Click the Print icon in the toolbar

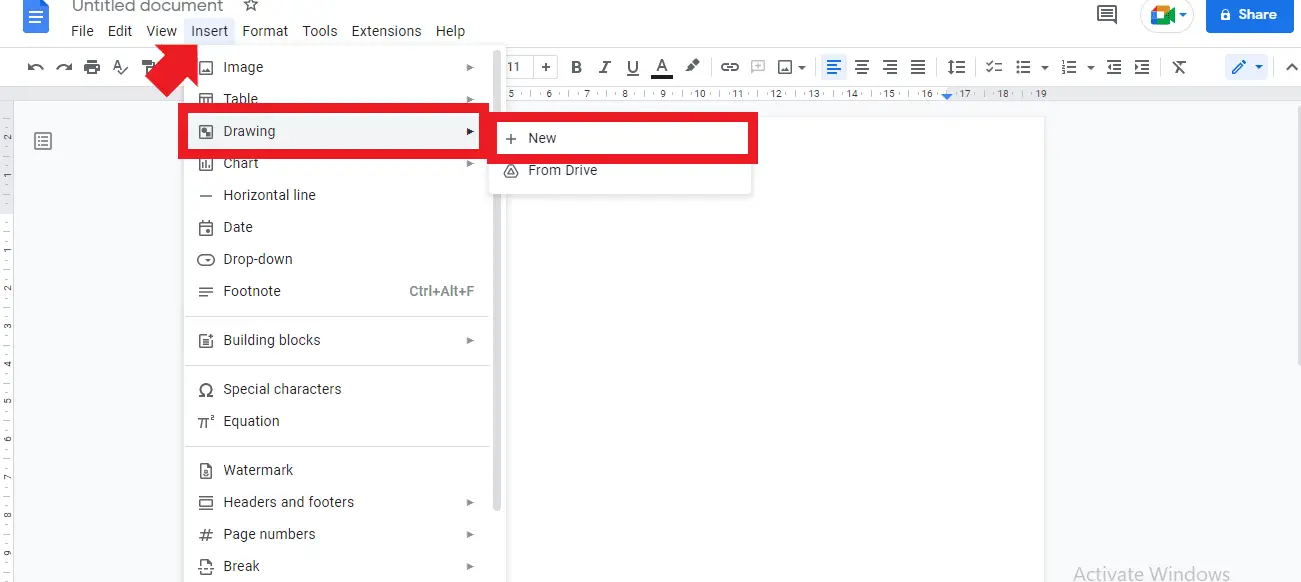91,67
